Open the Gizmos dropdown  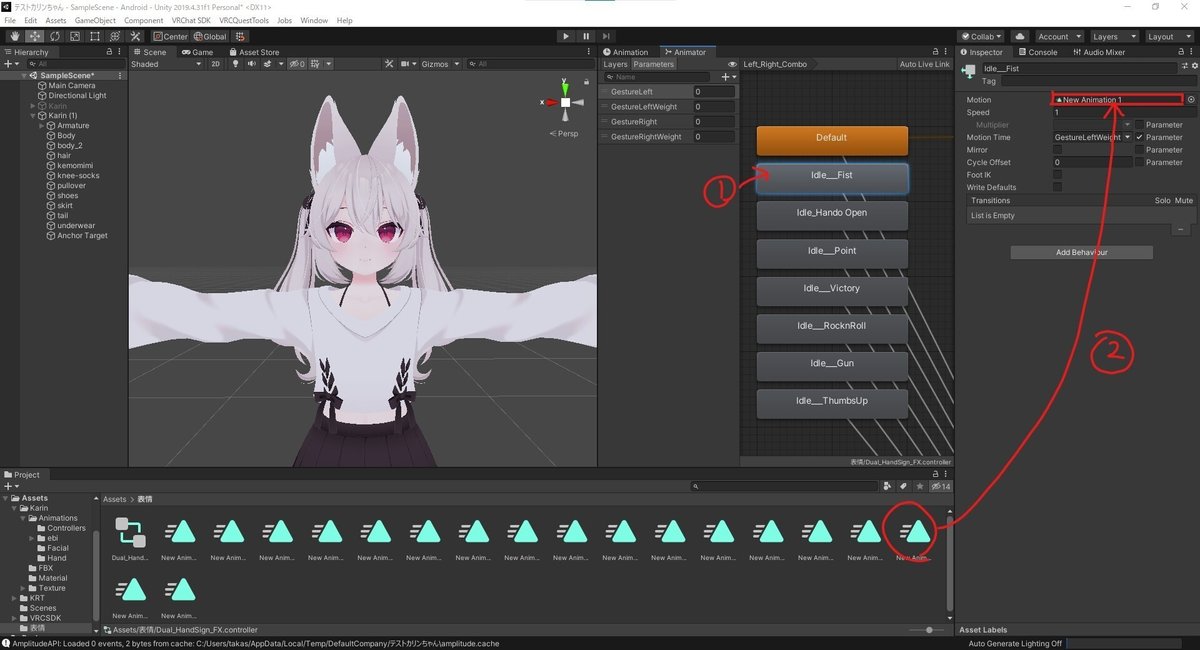[441, 64]
